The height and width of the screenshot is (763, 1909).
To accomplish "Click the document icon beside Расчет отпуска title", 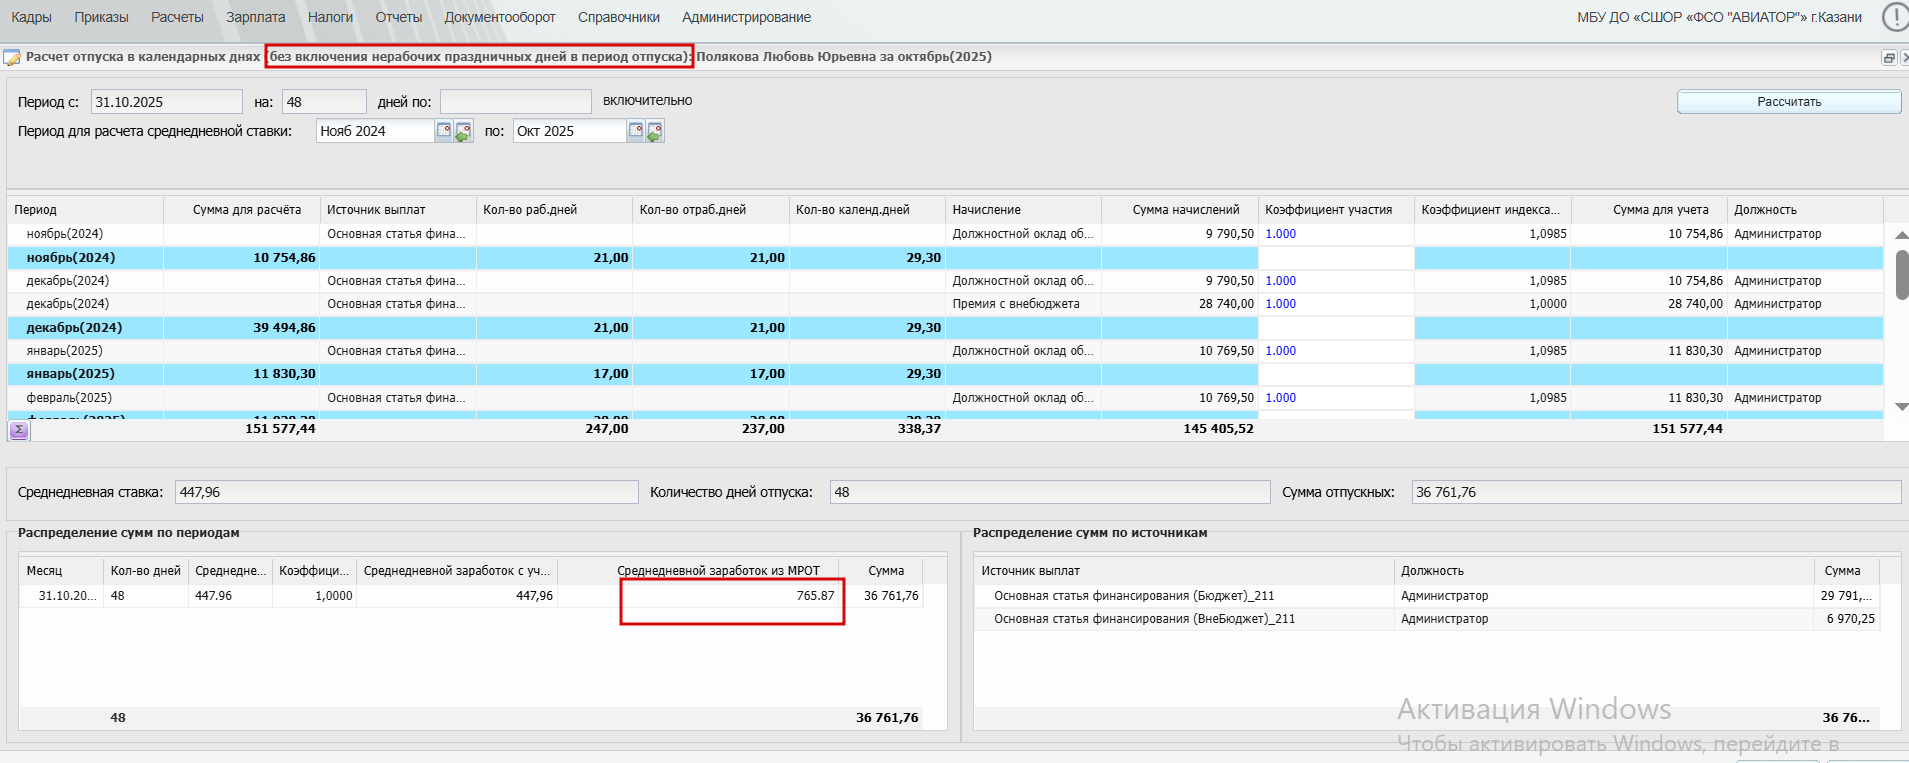I will (12, 58).
